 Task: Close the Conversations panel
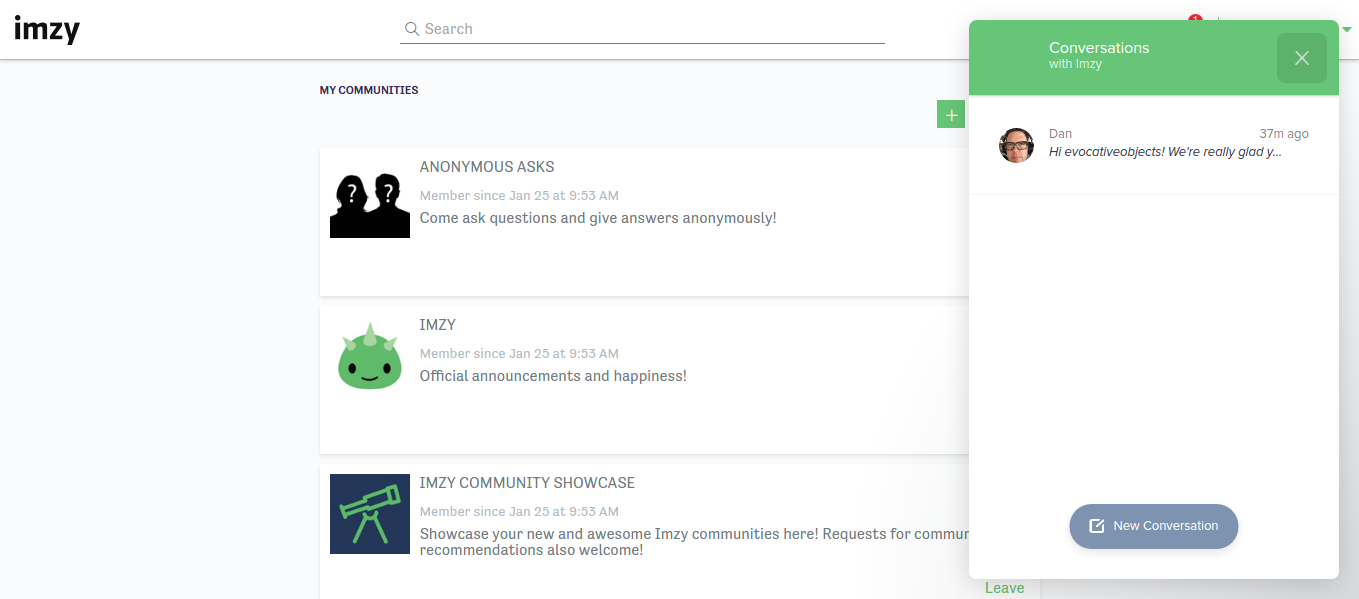point(1301,58)
